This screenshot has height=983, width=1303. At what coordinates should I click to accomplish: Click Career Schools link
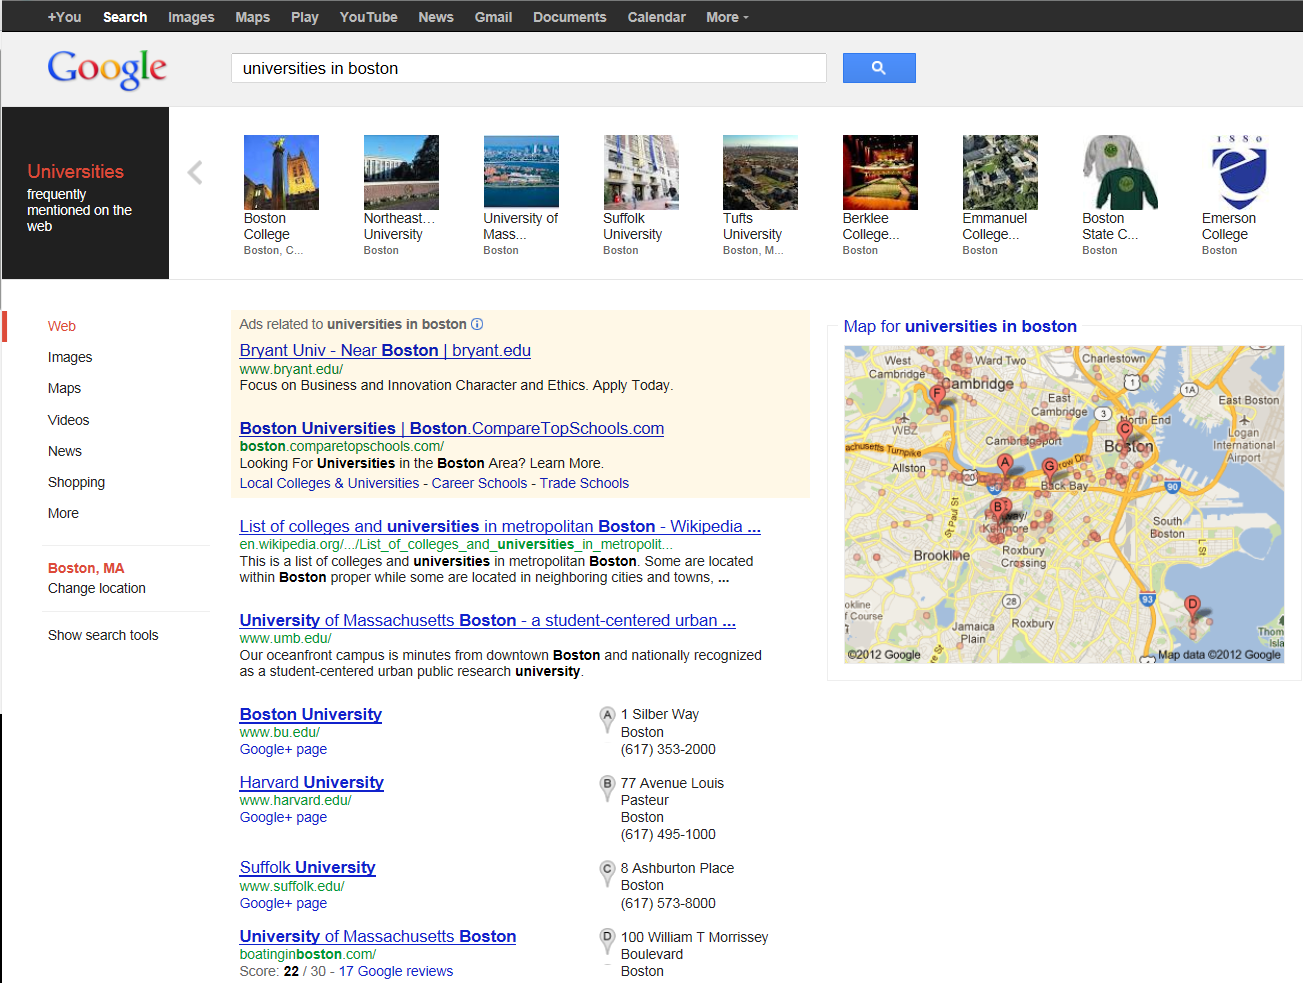pyautogui.click(x=479, y=483)
